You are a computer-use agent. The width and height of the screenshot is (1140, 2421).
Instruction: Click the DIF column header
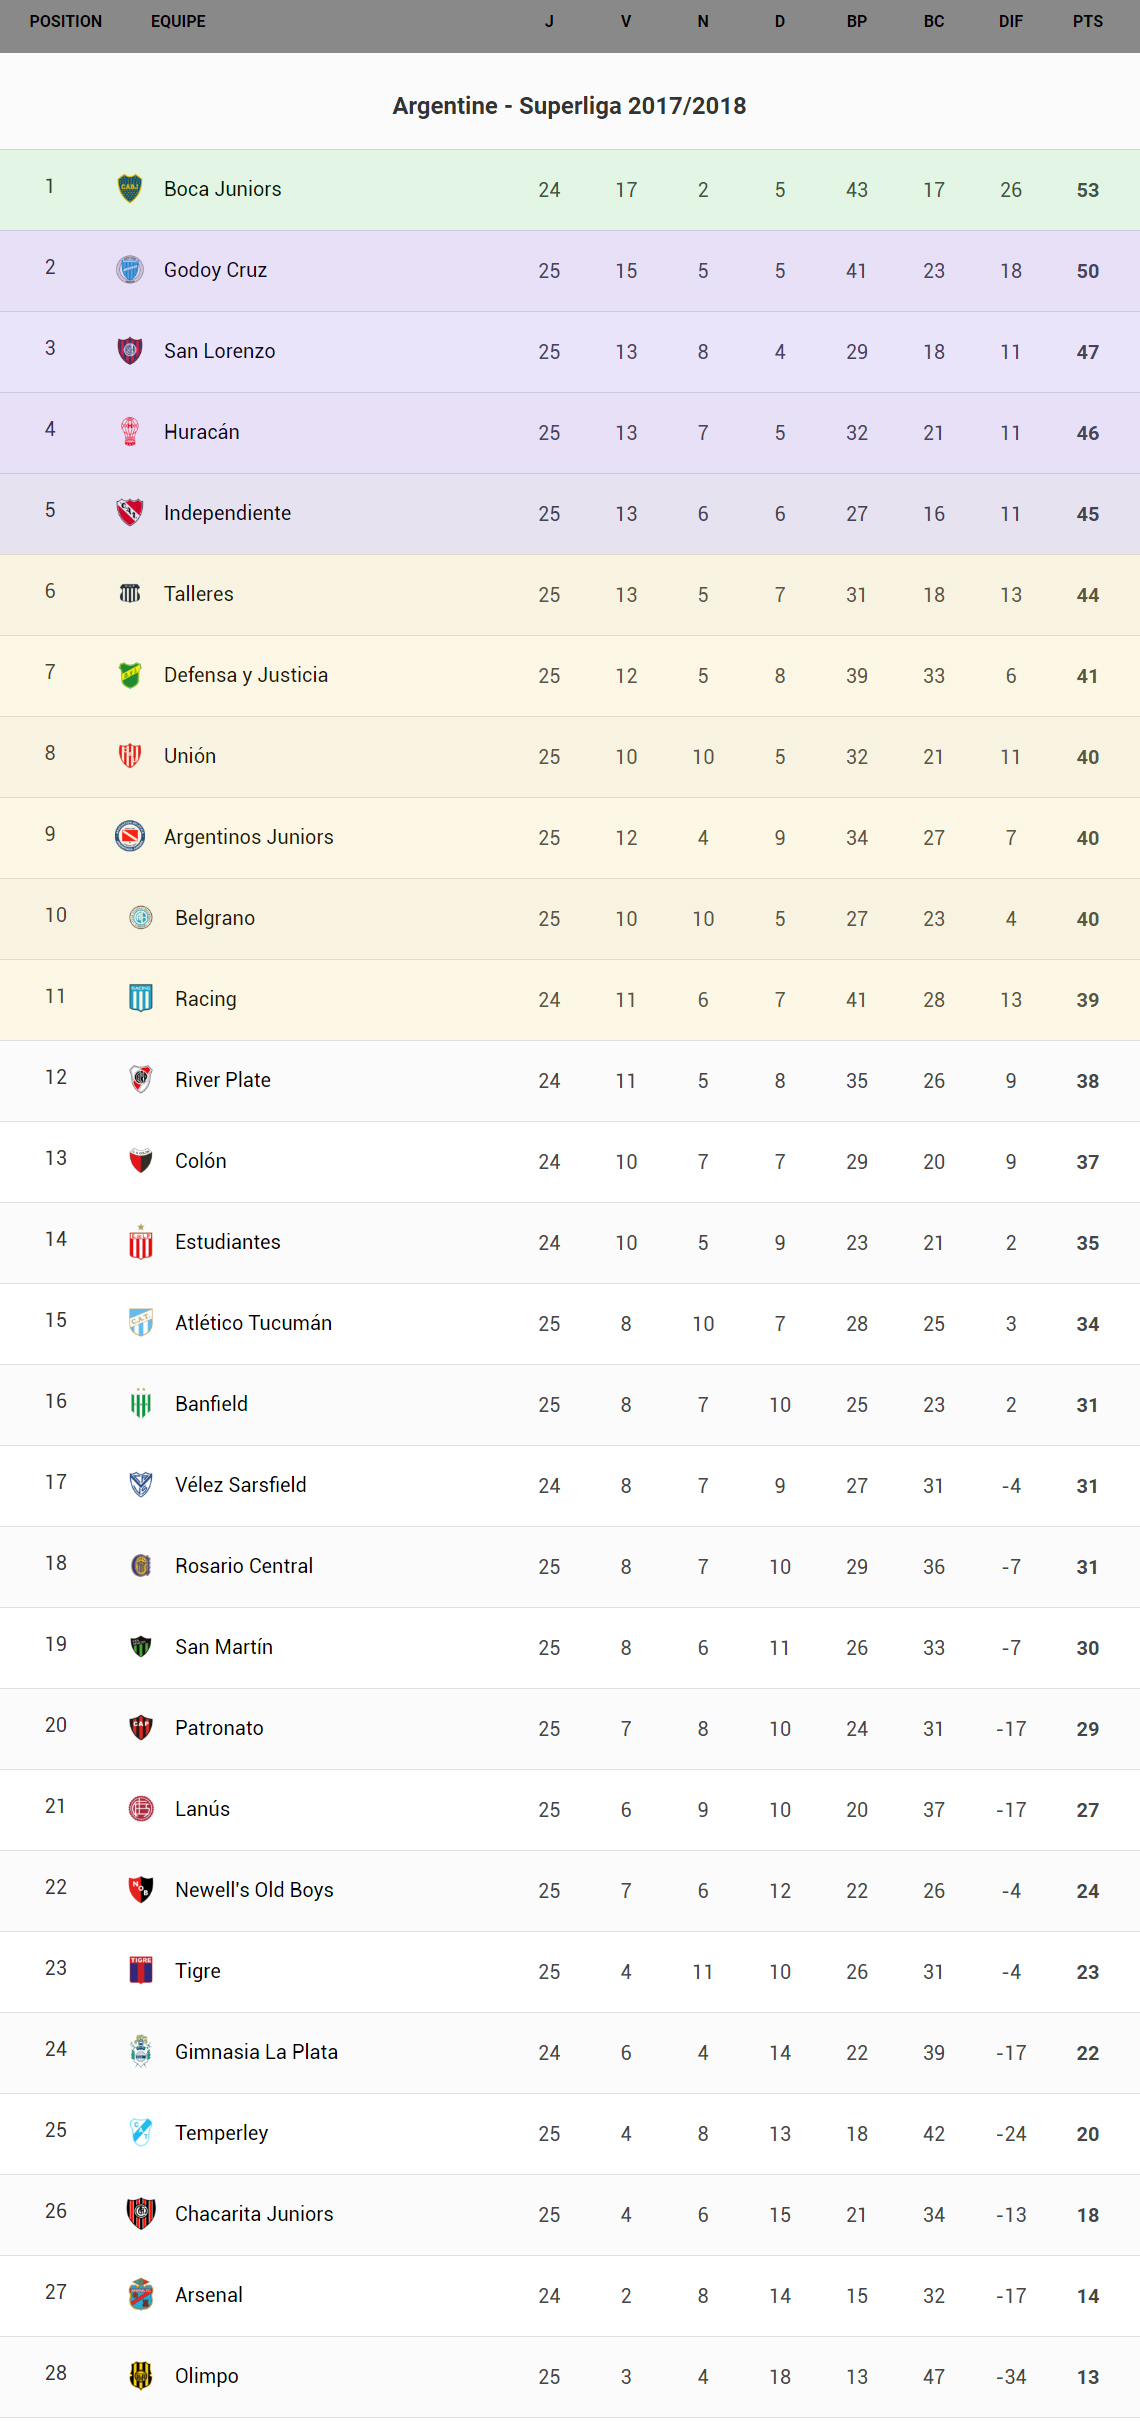click(x=1011, y=22)
